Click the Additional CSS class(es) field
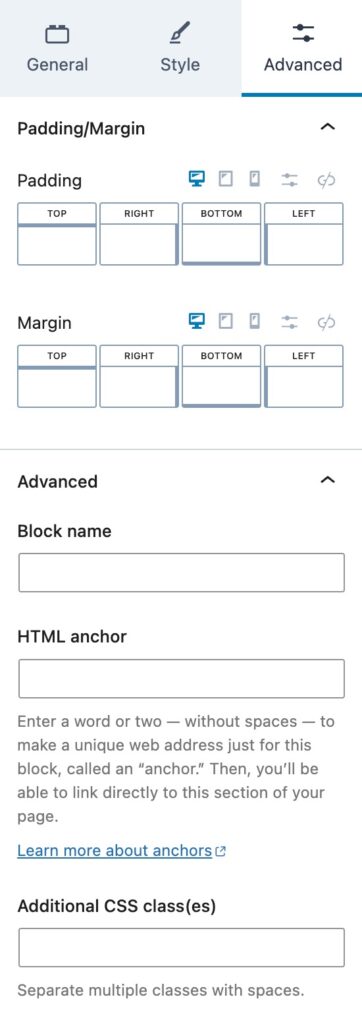Viewport: 362px width, 1024px height. tap(181, 948)
